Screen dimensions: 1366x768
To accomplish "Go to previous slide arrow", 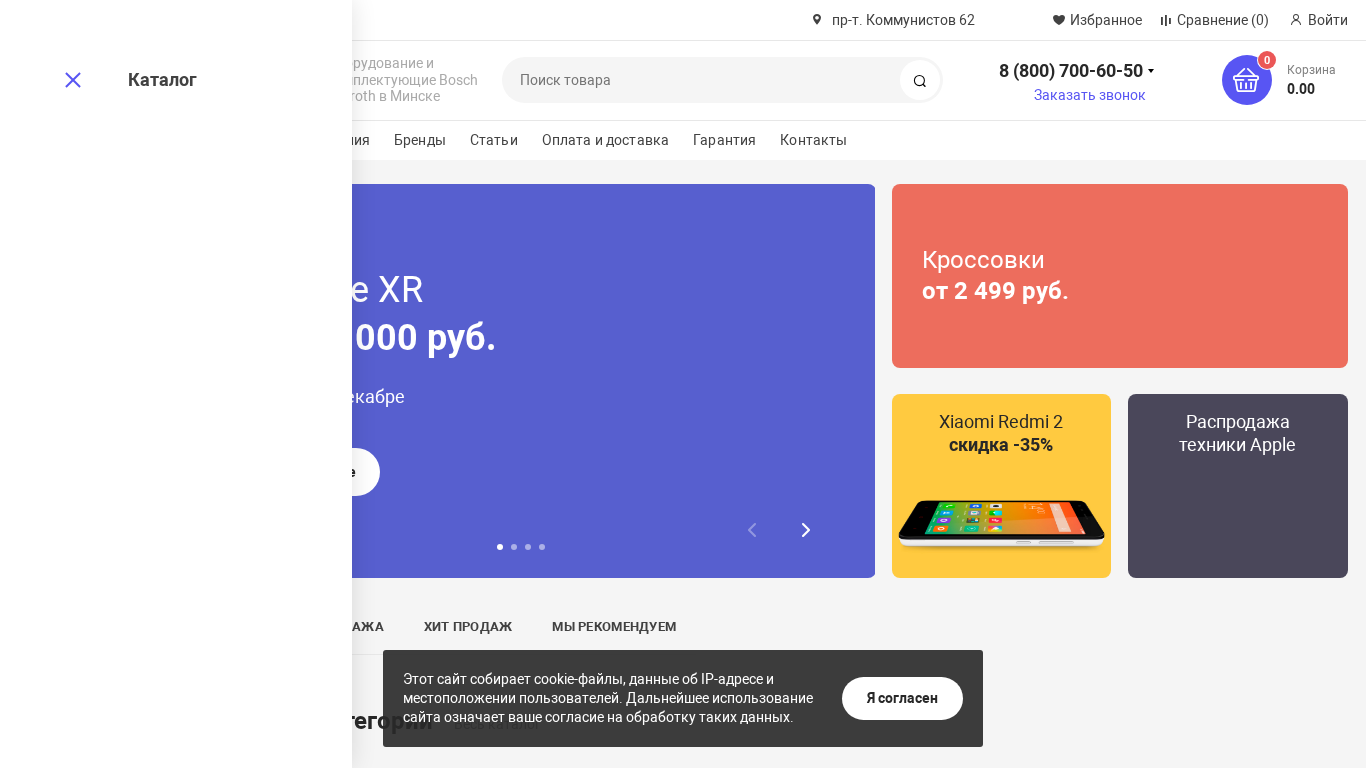I will pos(752,530).
